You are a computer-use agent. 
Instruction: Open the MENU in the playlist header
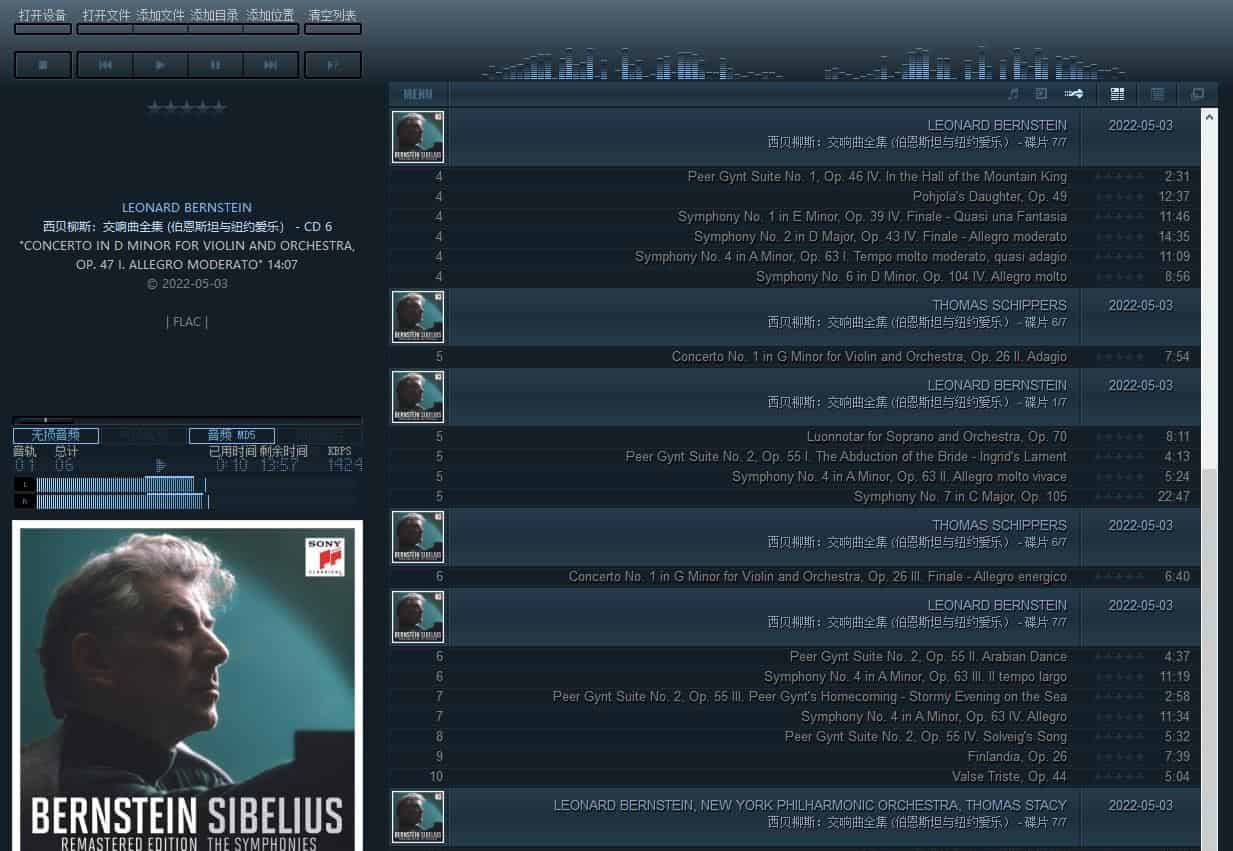(x=418, y=94)
